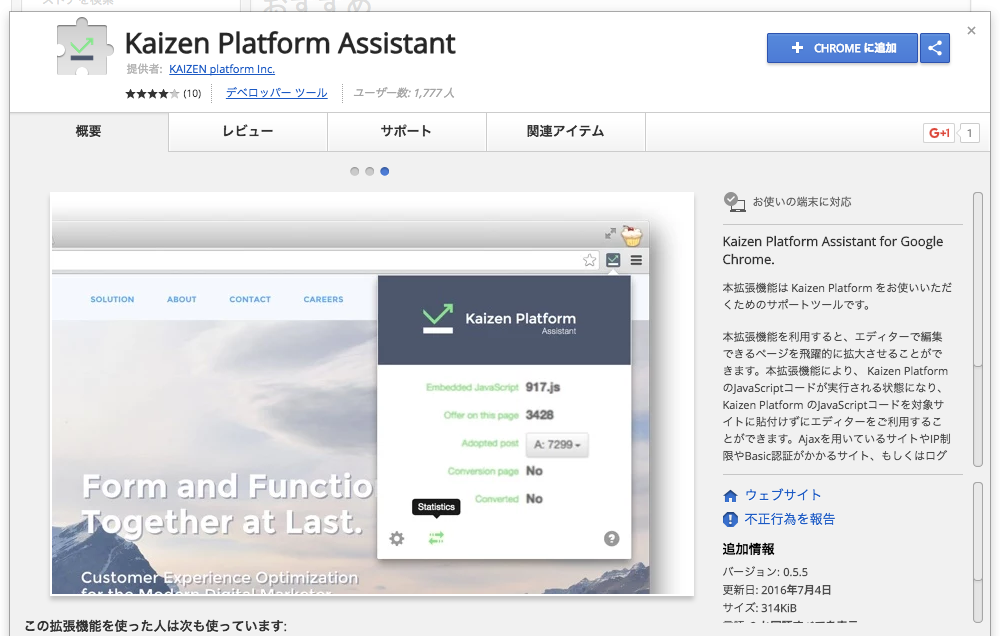Viewport: 1000px width, 636px height.
Task: Click SOLUTION nav item in screenshot
Action: 112,299
